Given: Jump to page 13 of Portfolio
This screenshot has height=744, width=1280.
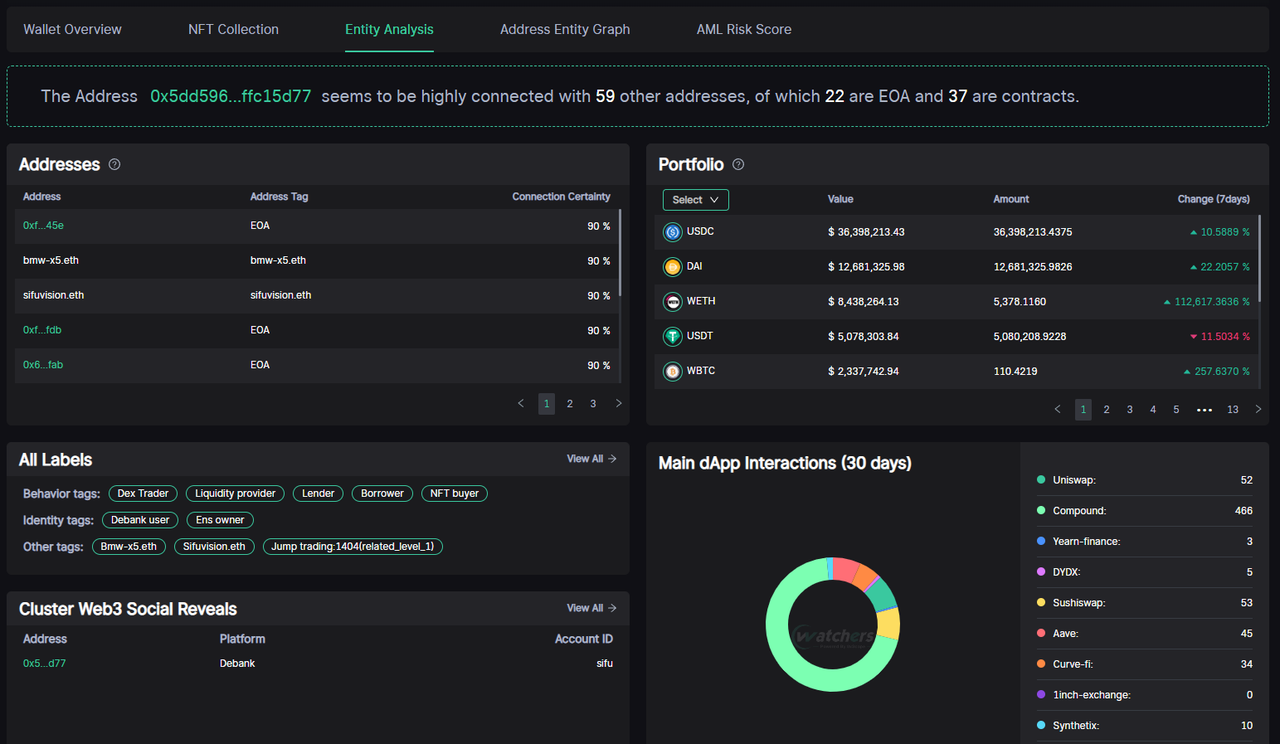Looking at the screenshot, I should click(x=1232, y=410).
